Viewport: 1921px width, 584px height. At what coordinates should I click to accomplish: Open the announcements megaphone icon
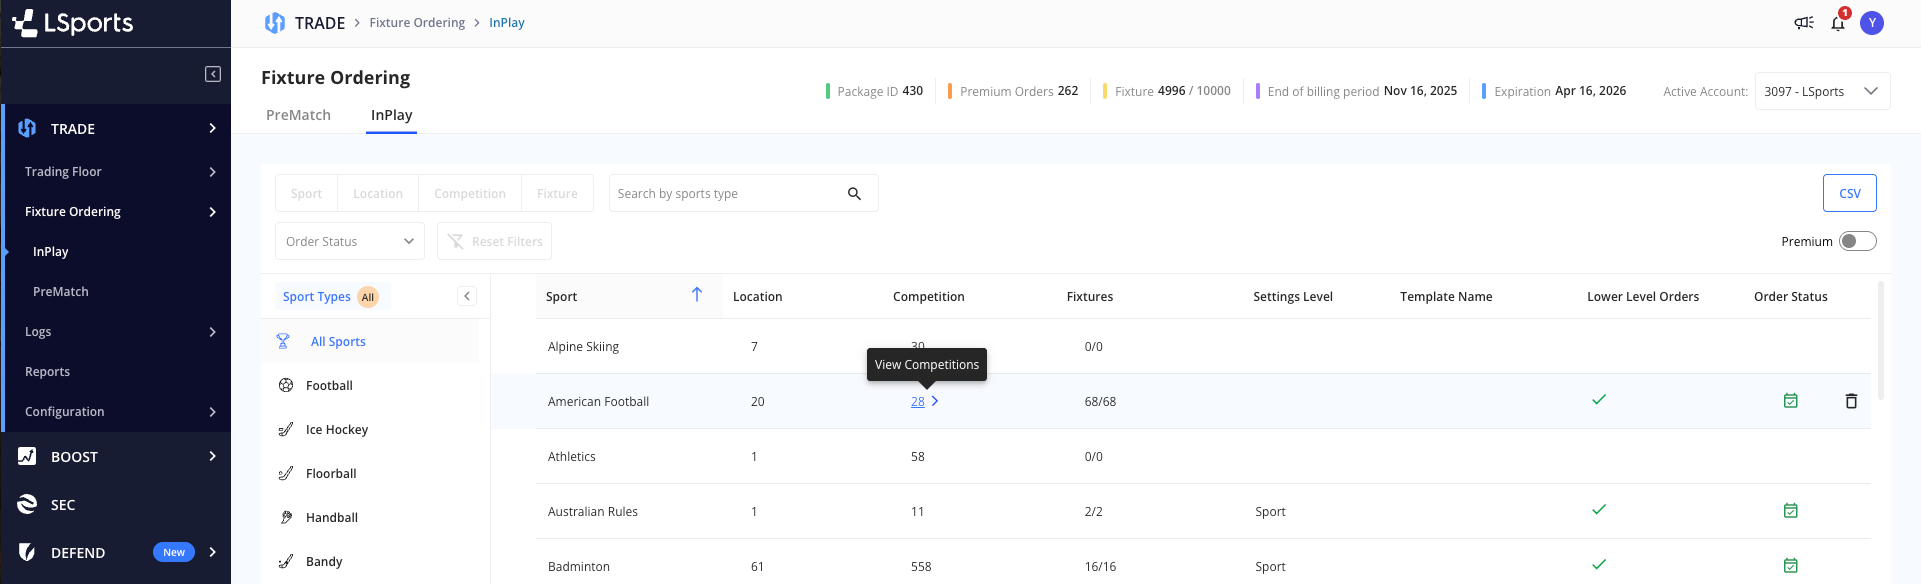point(1804,23)
